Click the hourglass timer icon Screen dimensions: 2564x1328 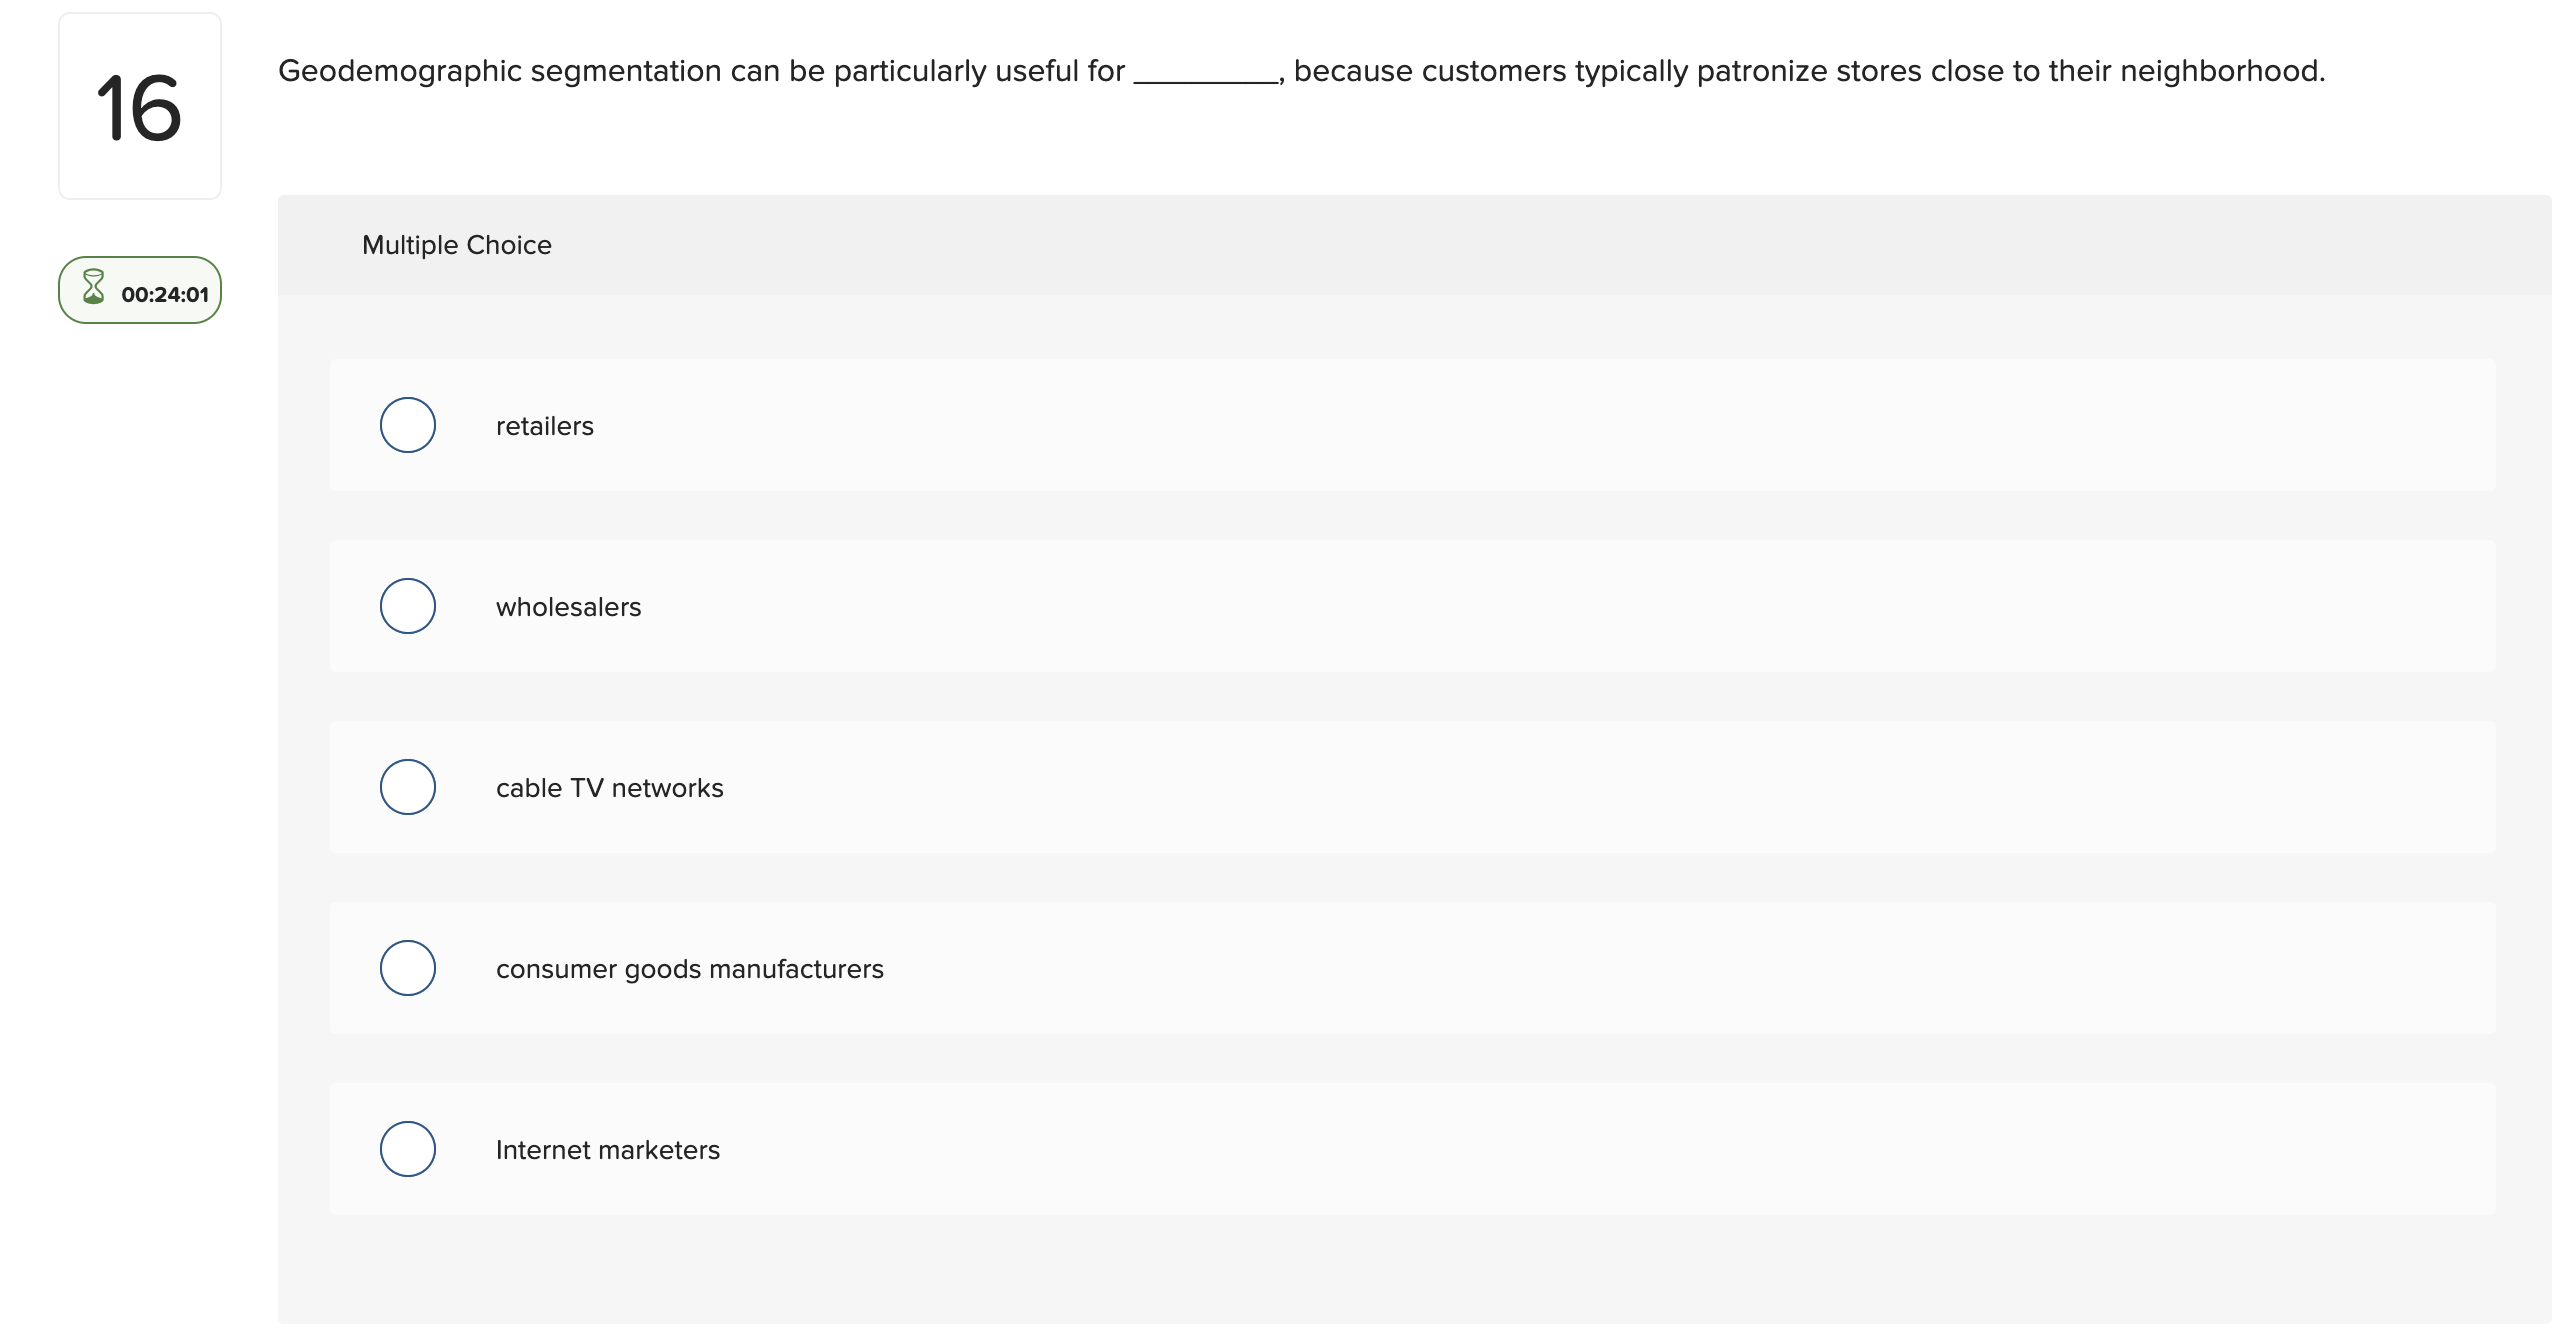(x=93, y=287)
